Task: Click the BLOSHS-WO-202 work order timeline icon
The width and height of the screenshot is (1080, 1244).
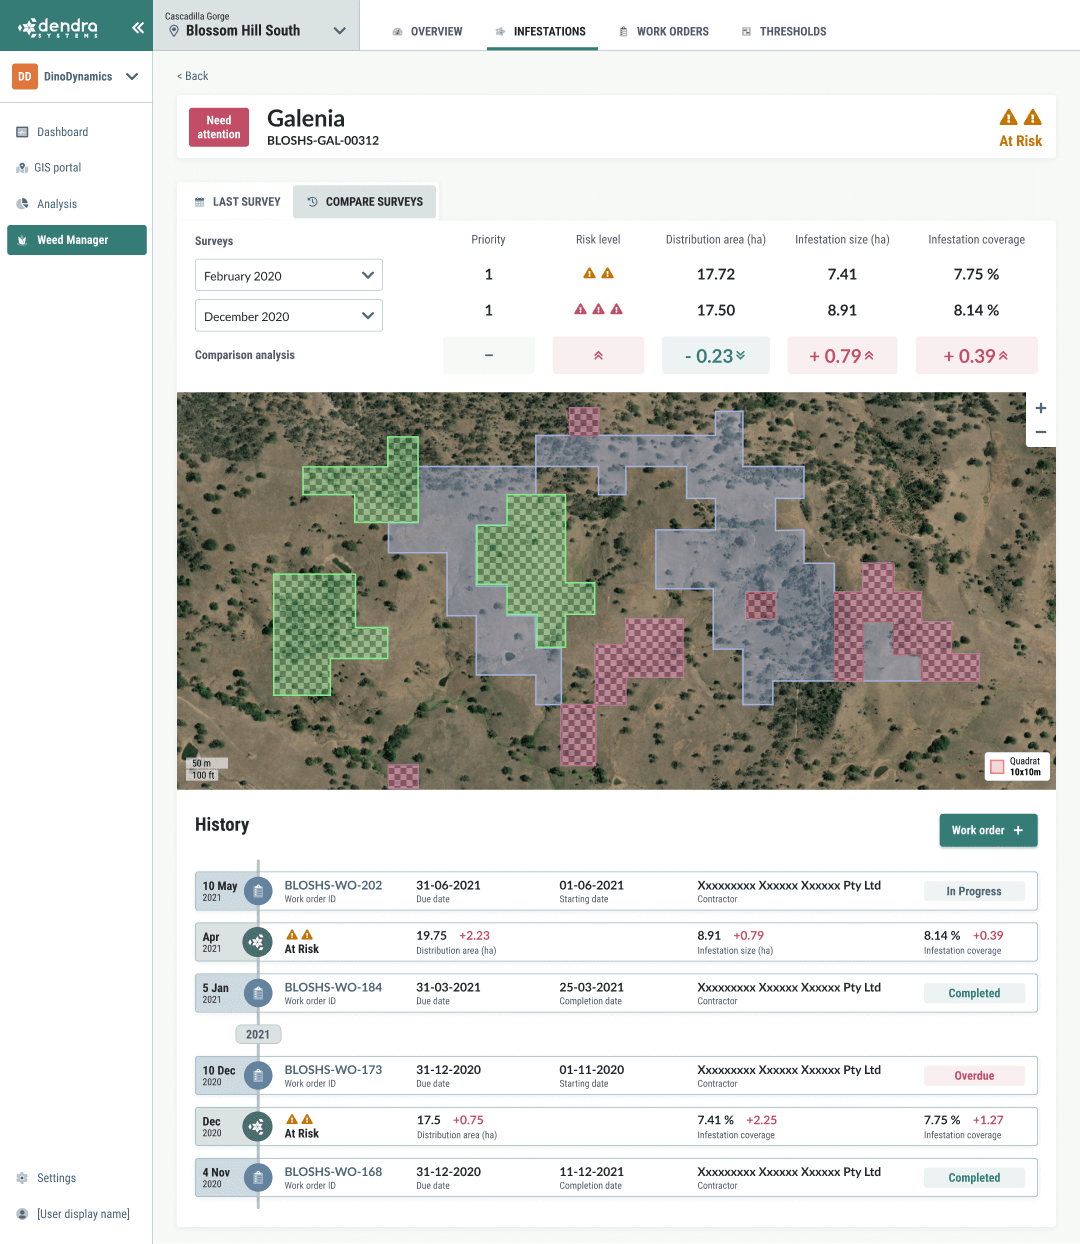Action: [x=258, y=891]
